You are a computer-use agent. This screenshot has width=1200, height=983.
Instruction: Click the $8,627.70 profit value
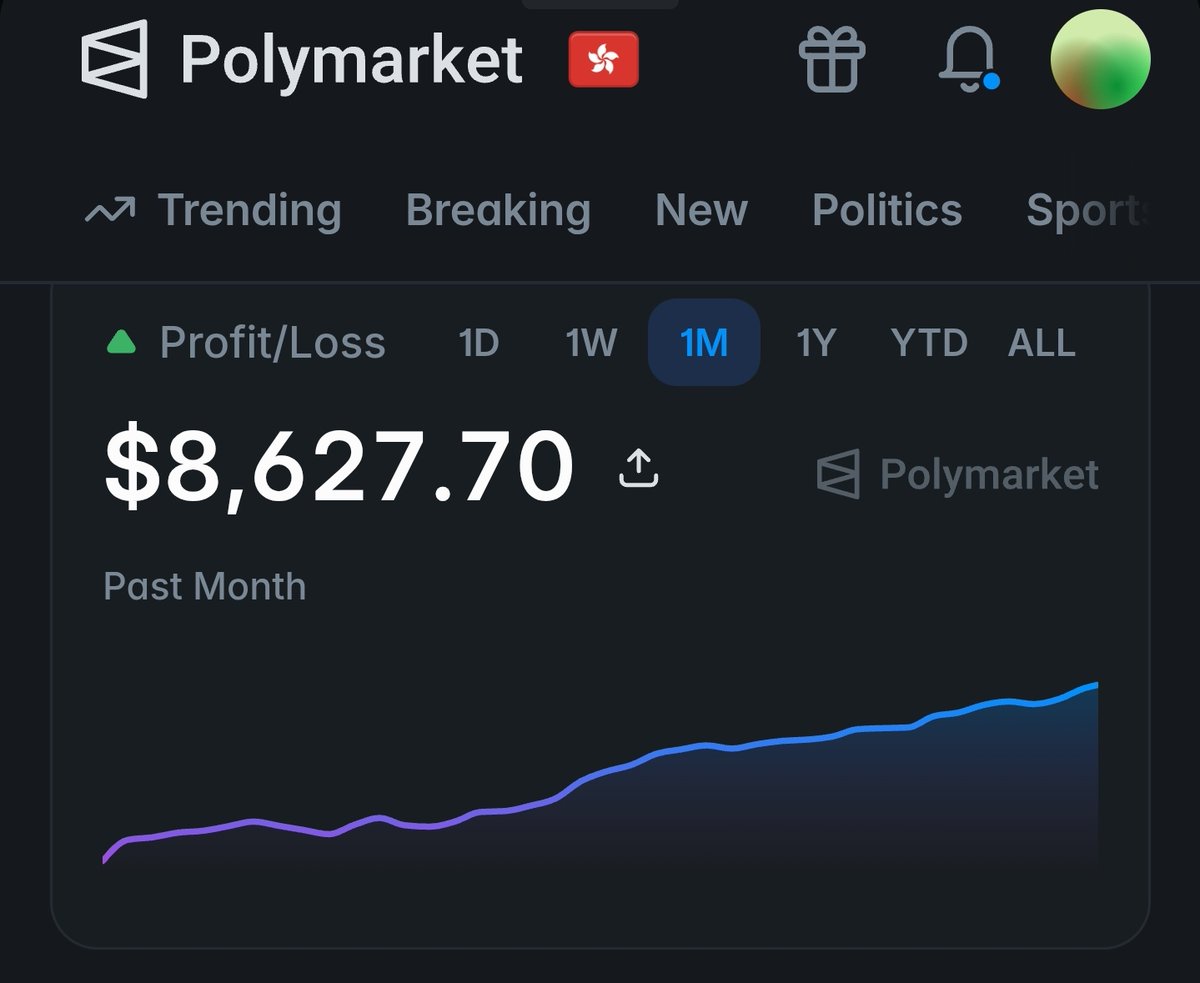[x=340, y=467]
